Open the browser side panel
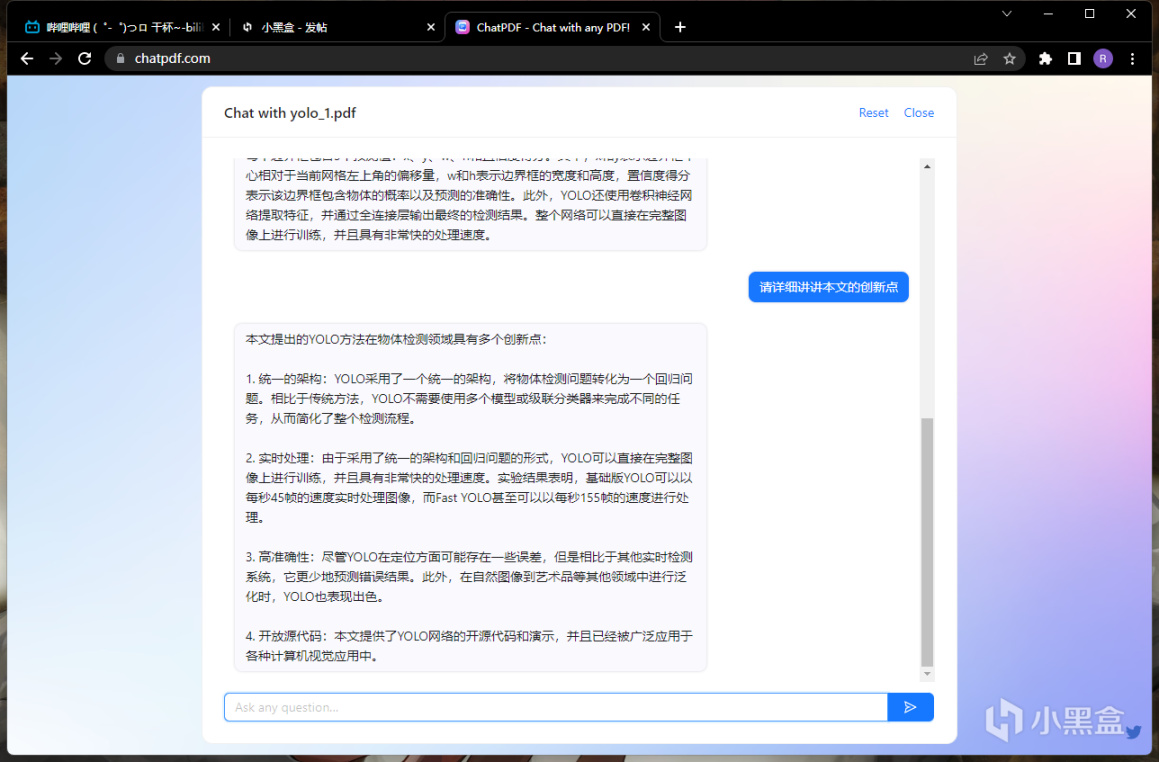The width and height of the screenshot is (1159, 762). [x=1074, y=58]
